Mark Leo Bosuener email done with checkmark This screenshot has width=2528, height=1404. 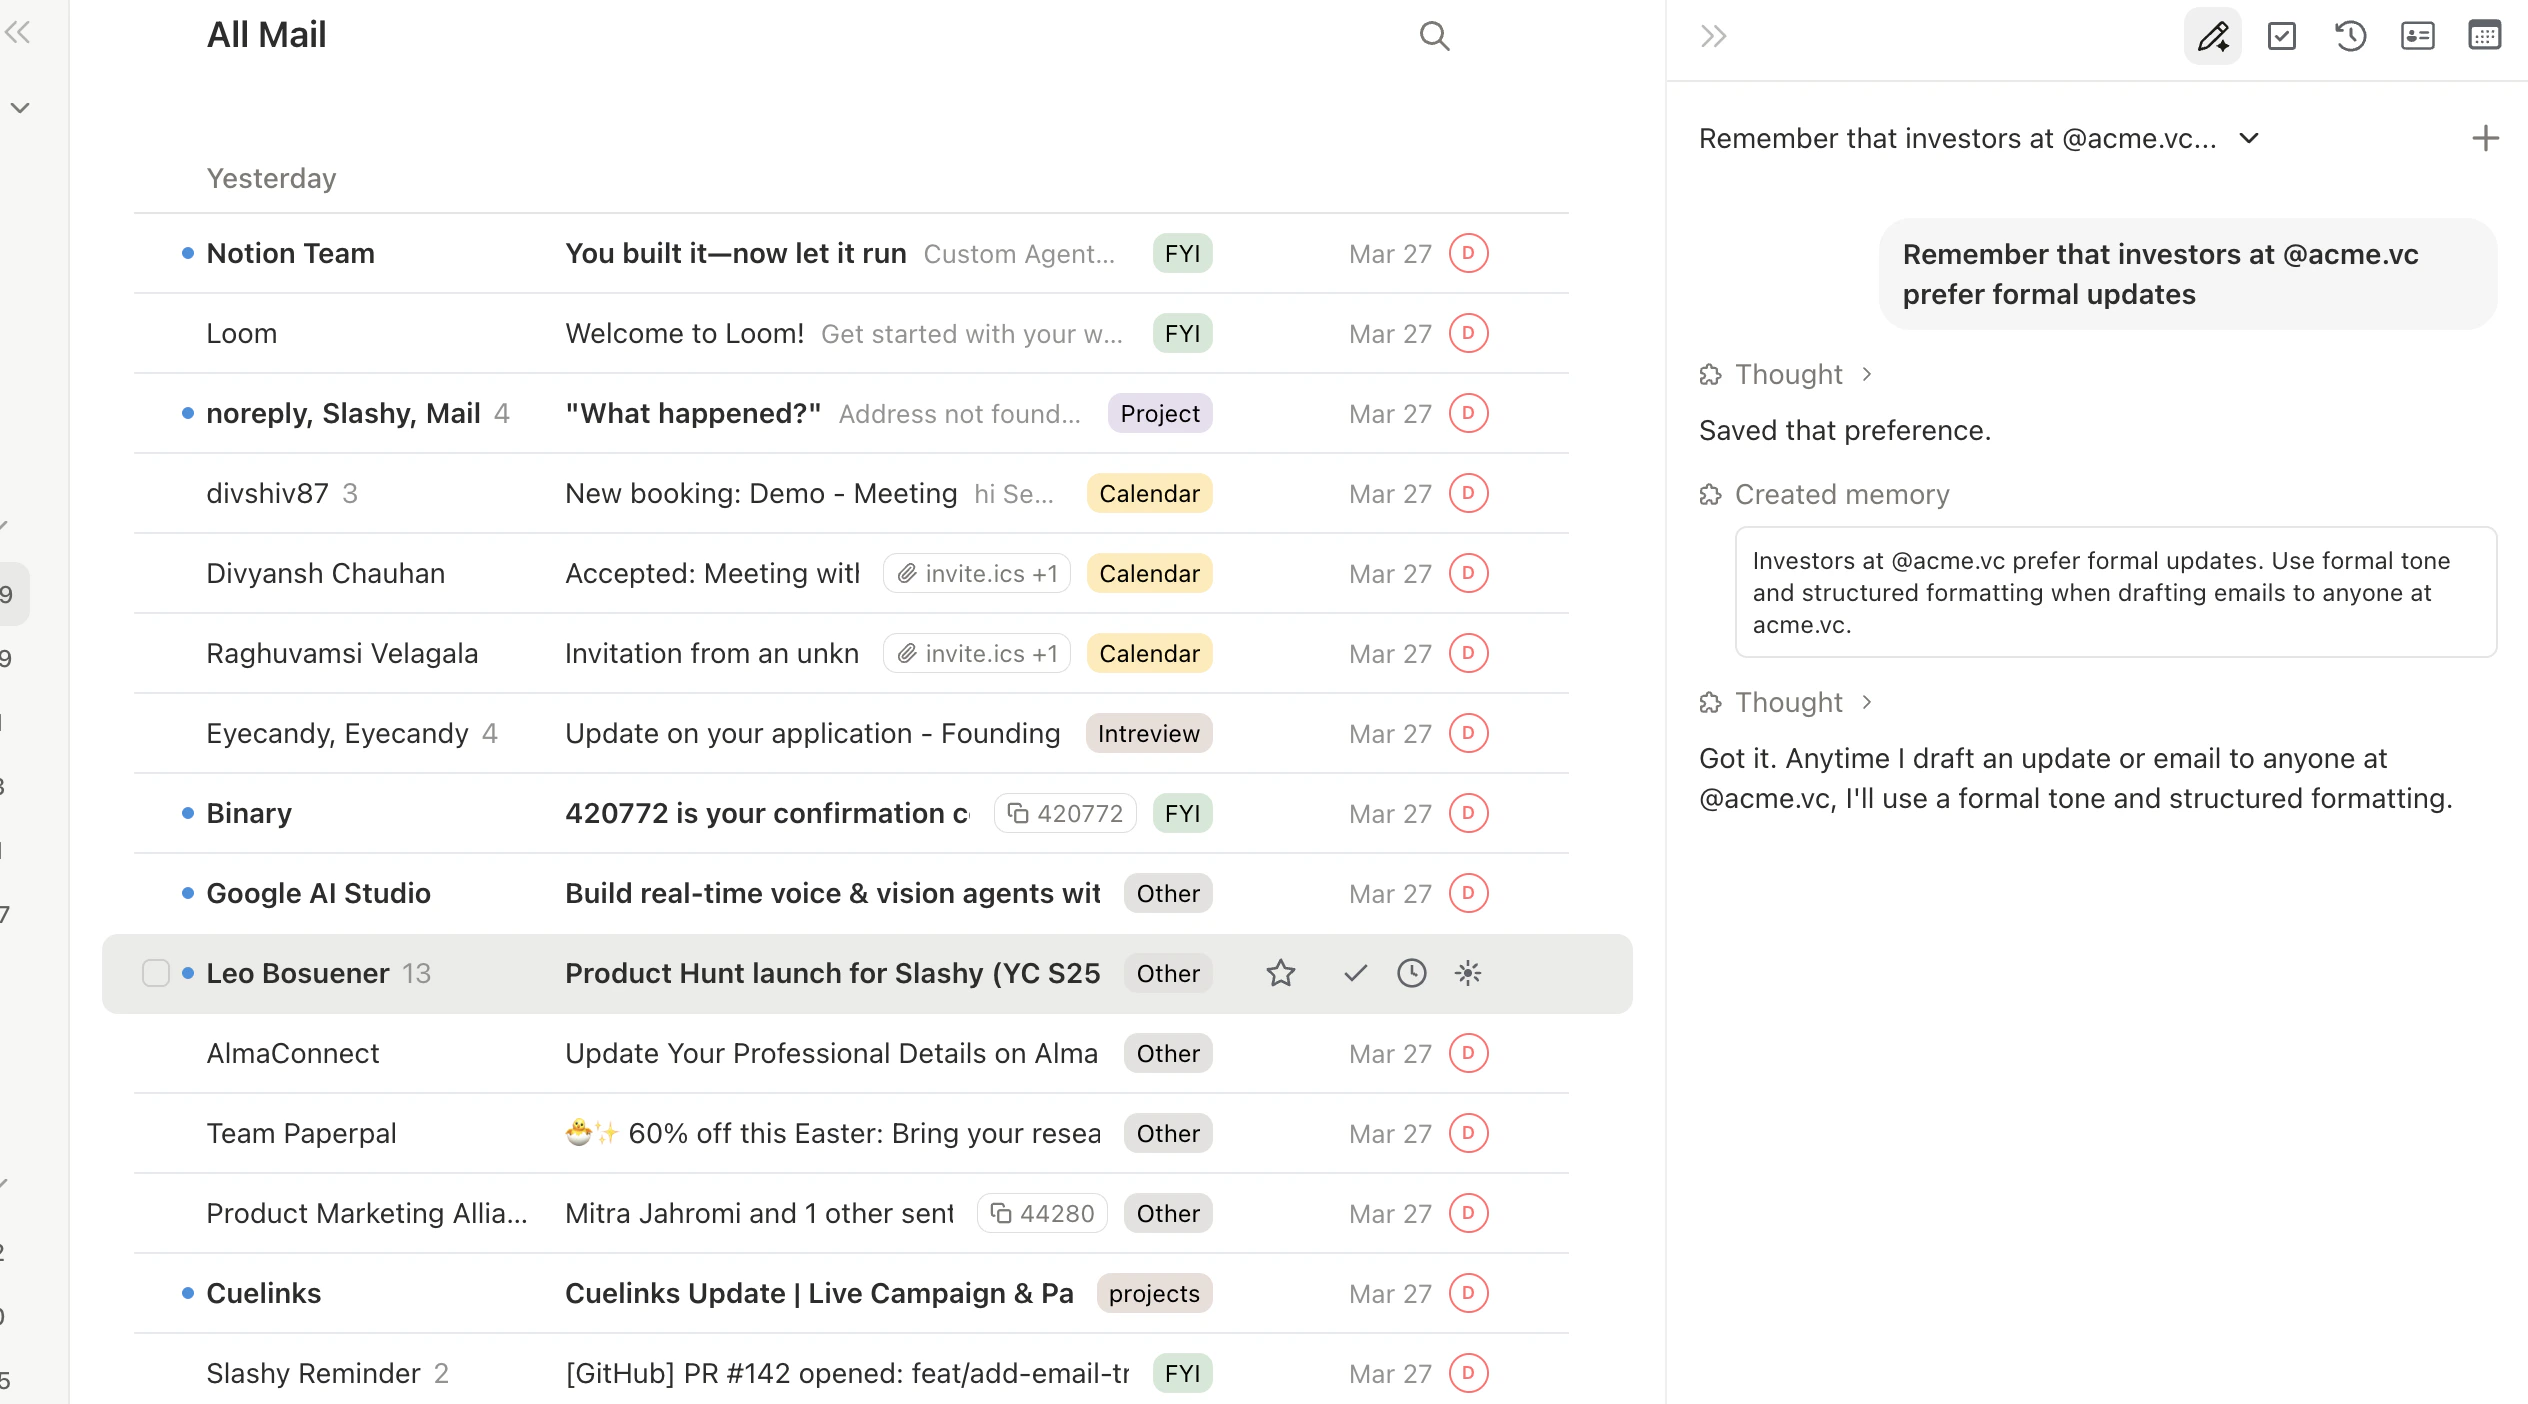point(1355,973)
